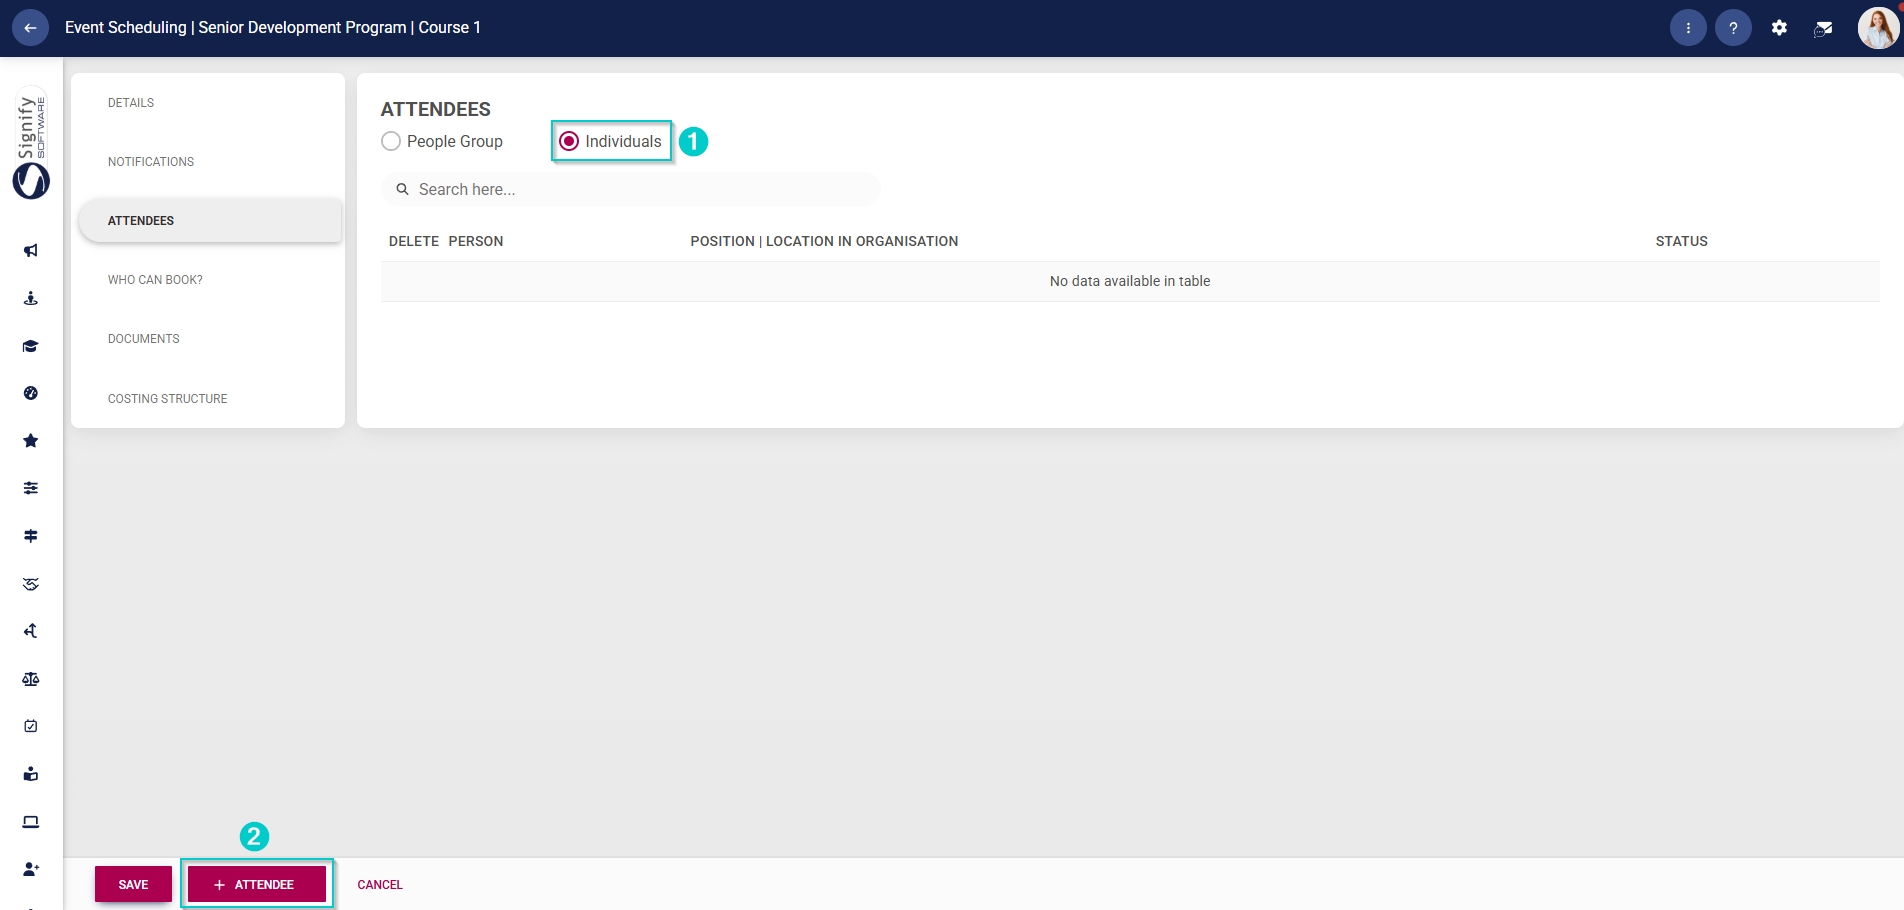The width and height of the screenshot is (1904, 910).
Task: Click the Delete column header
Action: click(x=414, y=241)
